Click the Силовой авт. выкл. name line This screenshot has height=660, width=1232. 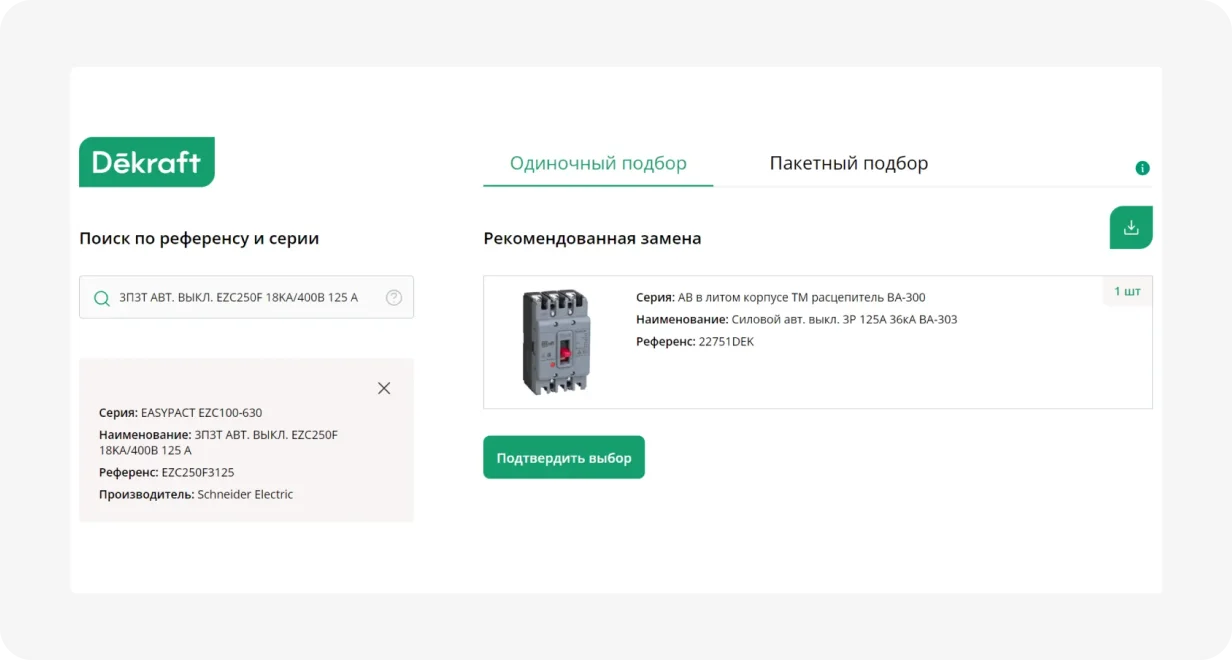click(x=796, y=320)
